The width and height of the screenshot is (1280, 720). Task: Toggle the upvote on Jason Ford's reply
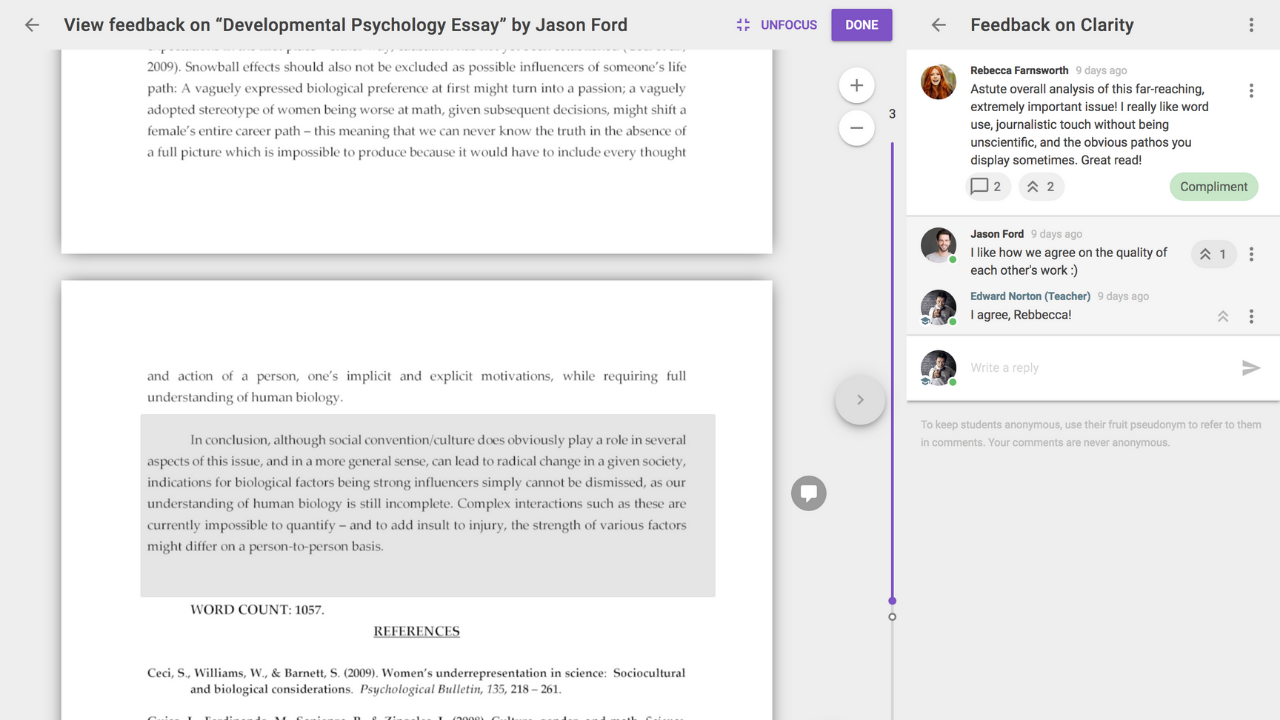point(1213,254)
